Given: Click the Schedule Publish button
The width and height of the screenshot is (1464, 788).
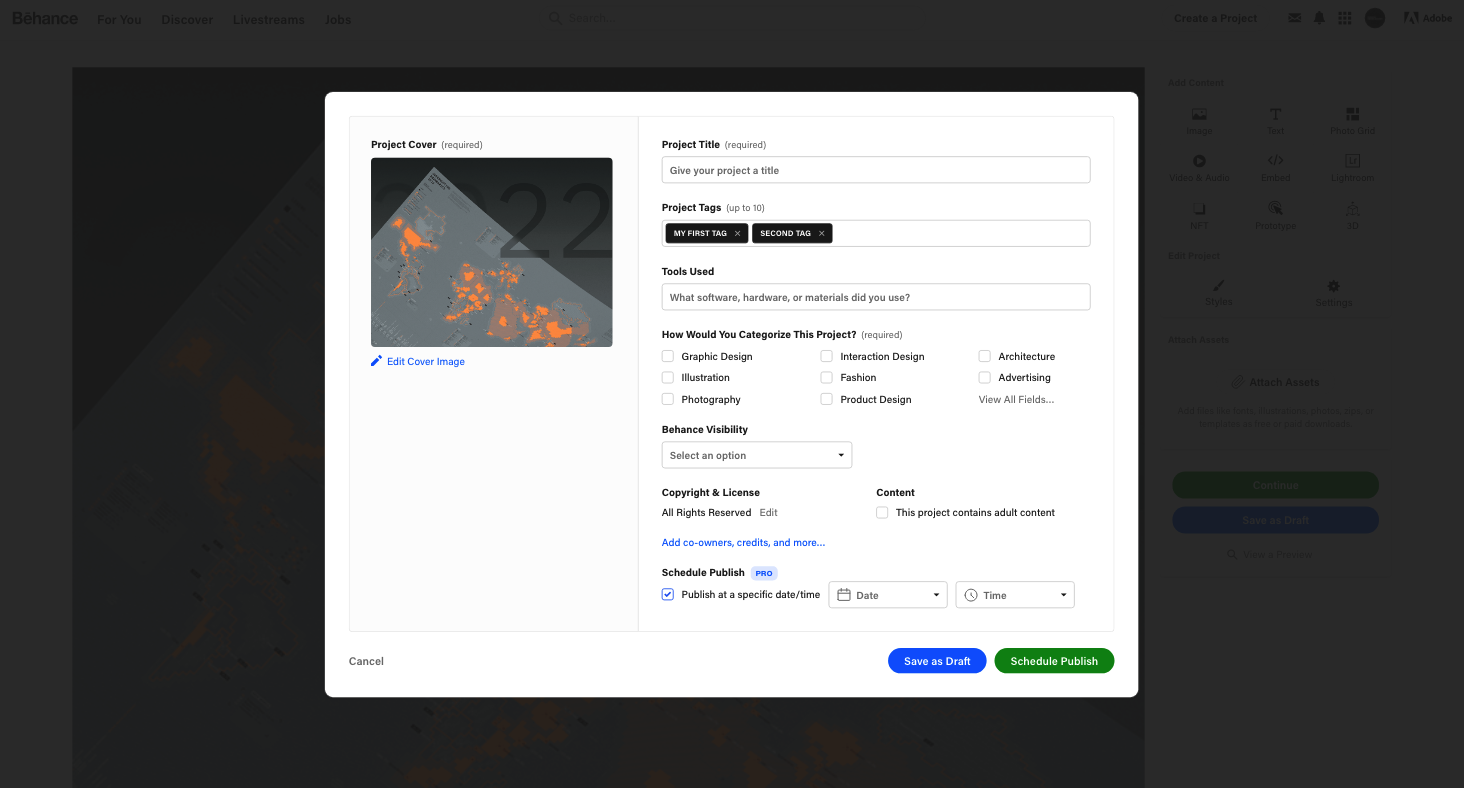Looking at the screenshot, I should pyautogui.click(x=1053, y=661).
